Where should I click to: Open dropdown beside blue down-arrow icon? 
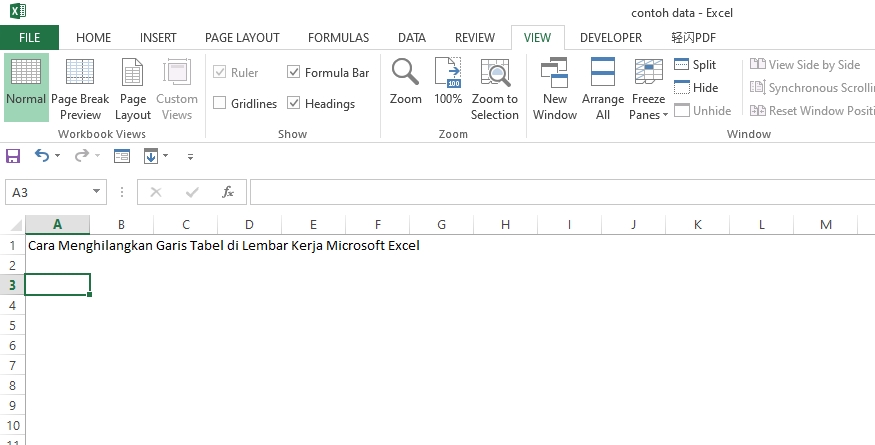[165, 156]
